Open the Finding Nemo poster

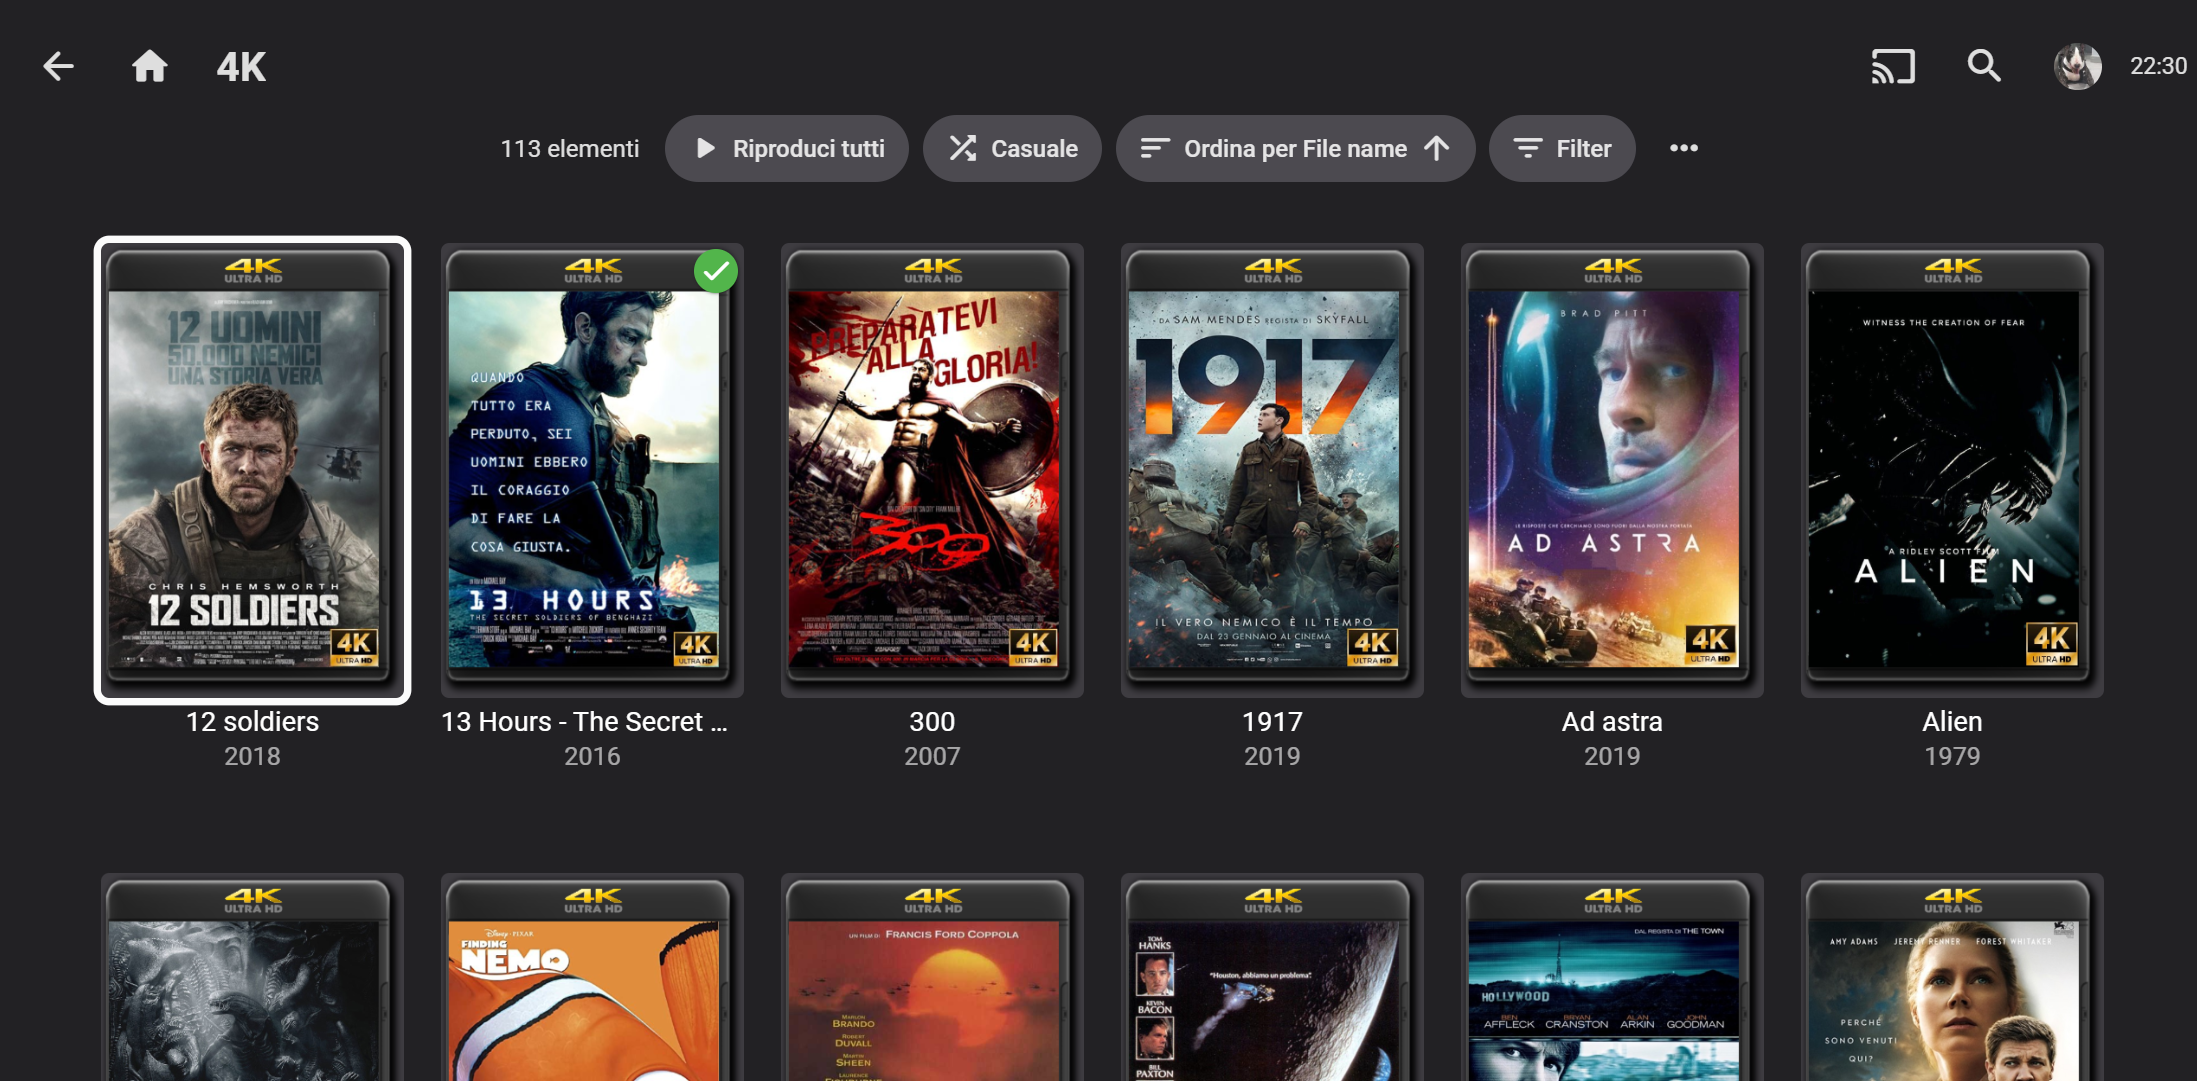[592, 977]
